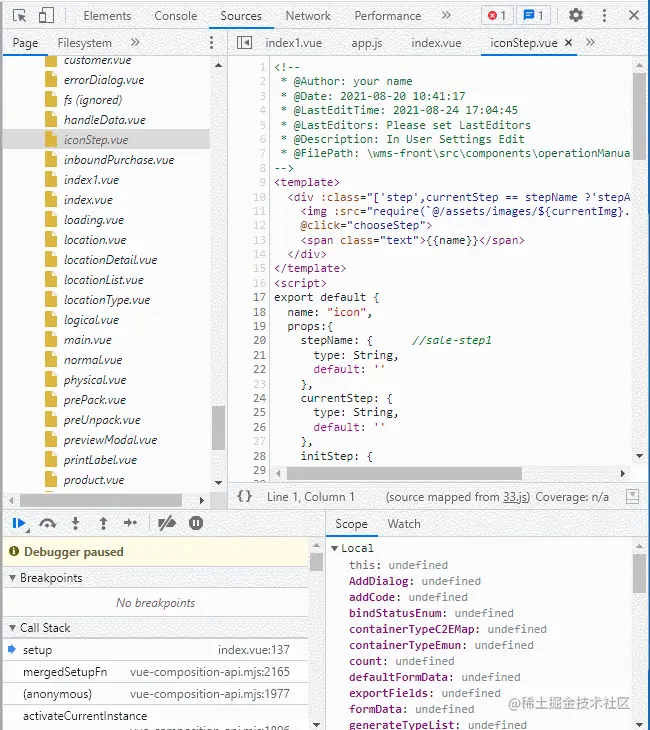This screenshot has height=730, width=650.
Task: Open the app.js editor tab
Action: (366, 43)
